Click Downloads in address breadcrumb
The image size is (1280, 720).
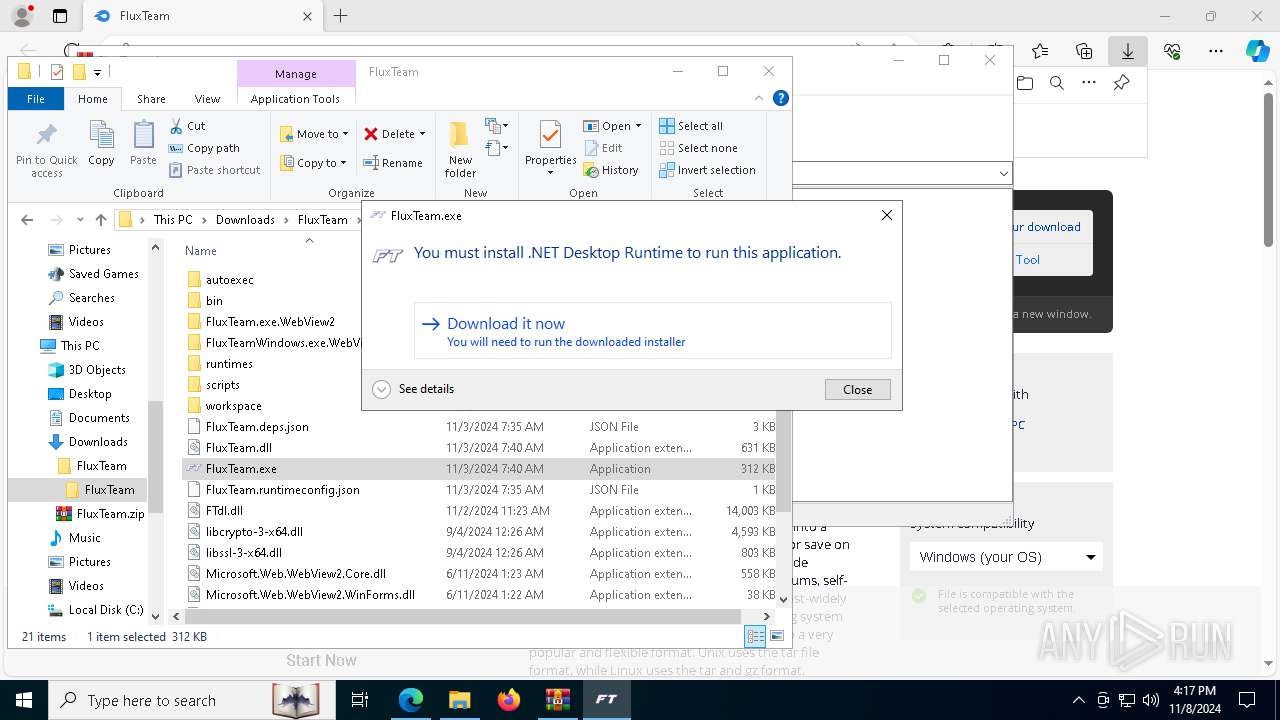pyautogui.click(x=245, y=220)
